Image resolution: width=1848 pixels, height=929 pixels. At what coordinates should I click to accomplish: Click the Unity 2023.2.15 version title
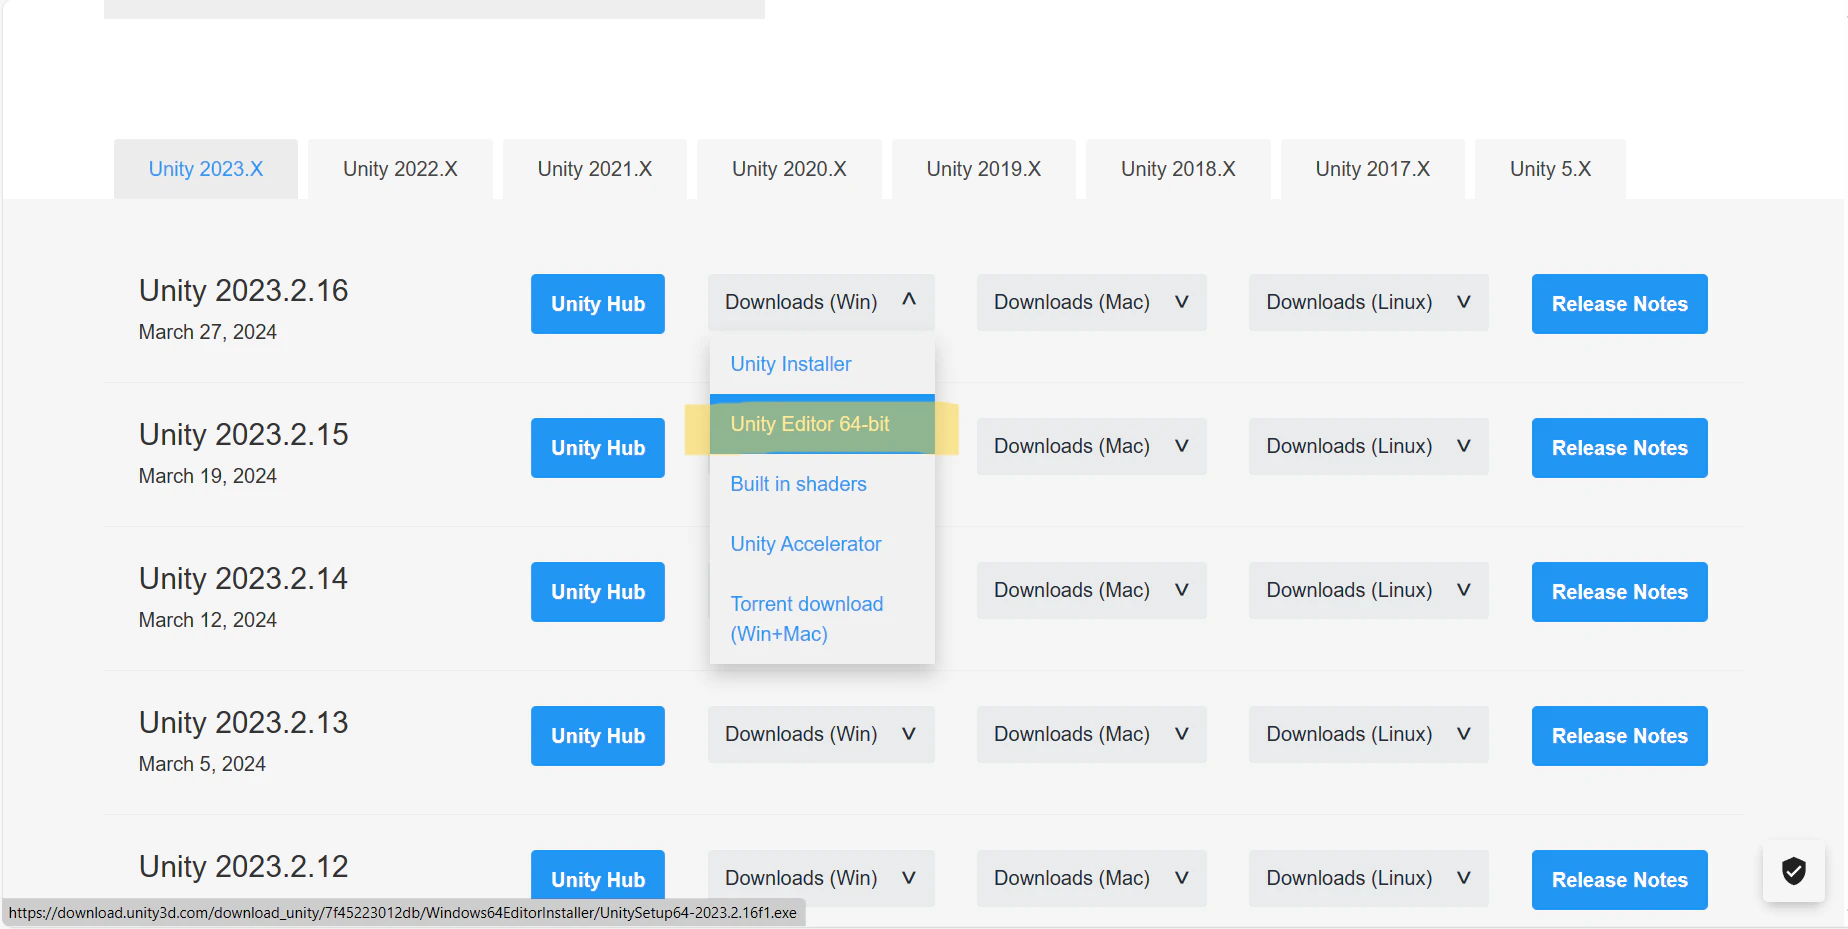[x=244, y=434]
